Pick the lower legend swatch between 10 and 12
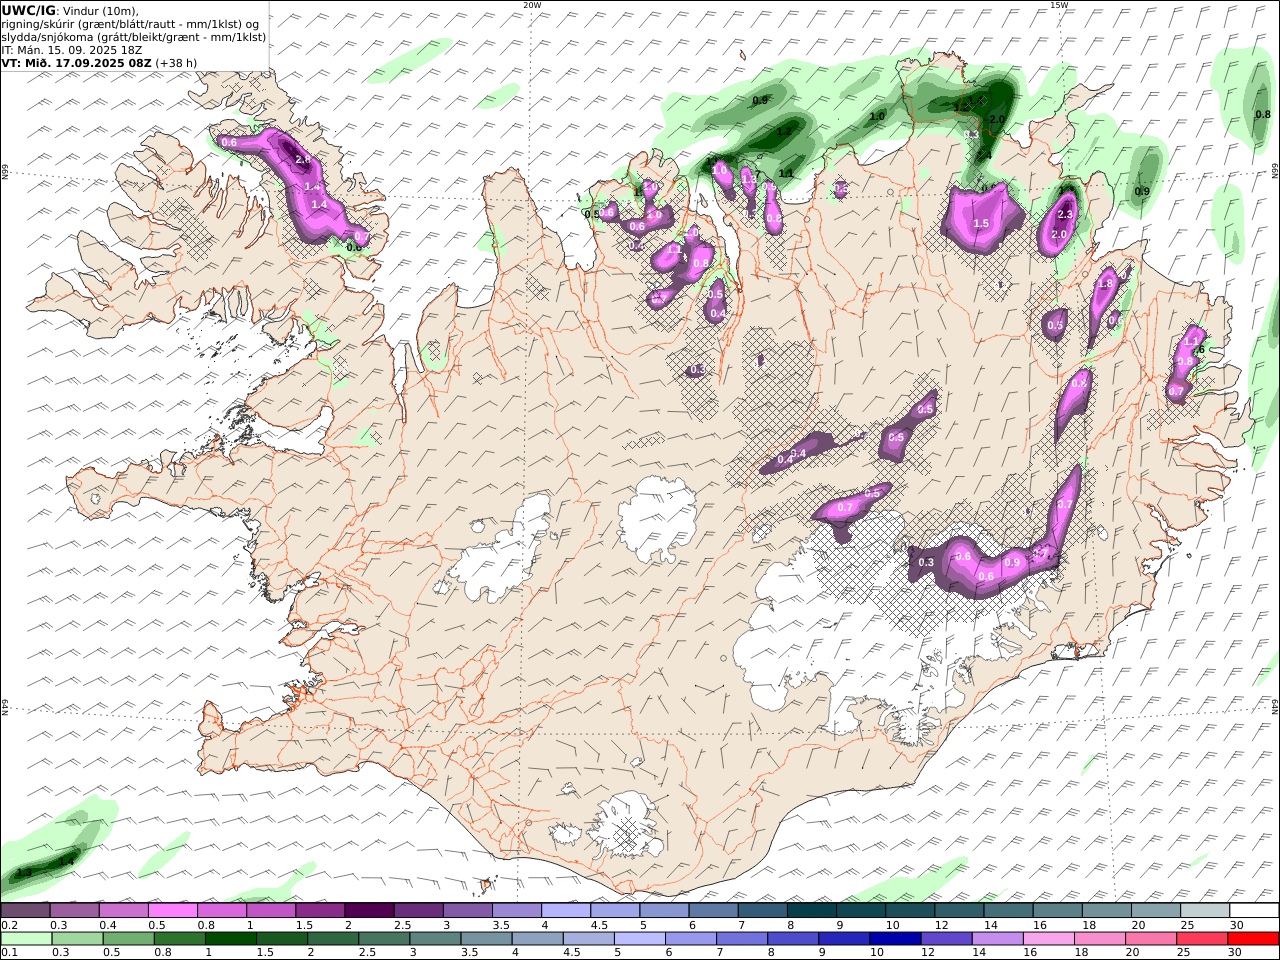Image resolution: width=1280 pixels, height=960 pixels. point(896,938)
